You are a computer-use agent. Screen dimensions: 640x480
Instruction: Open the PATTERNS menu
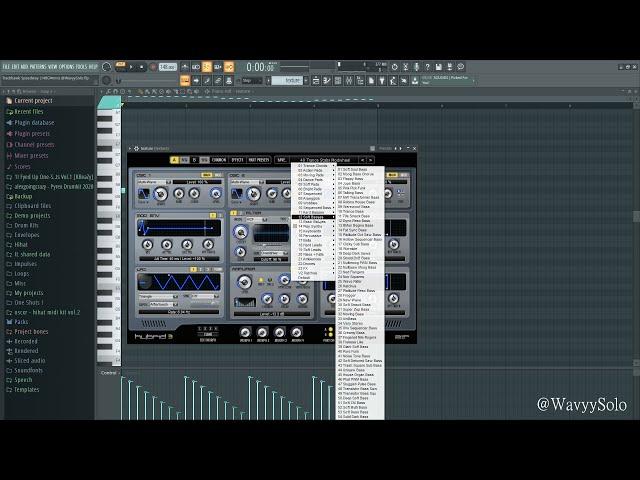click(x=38, y=67)
